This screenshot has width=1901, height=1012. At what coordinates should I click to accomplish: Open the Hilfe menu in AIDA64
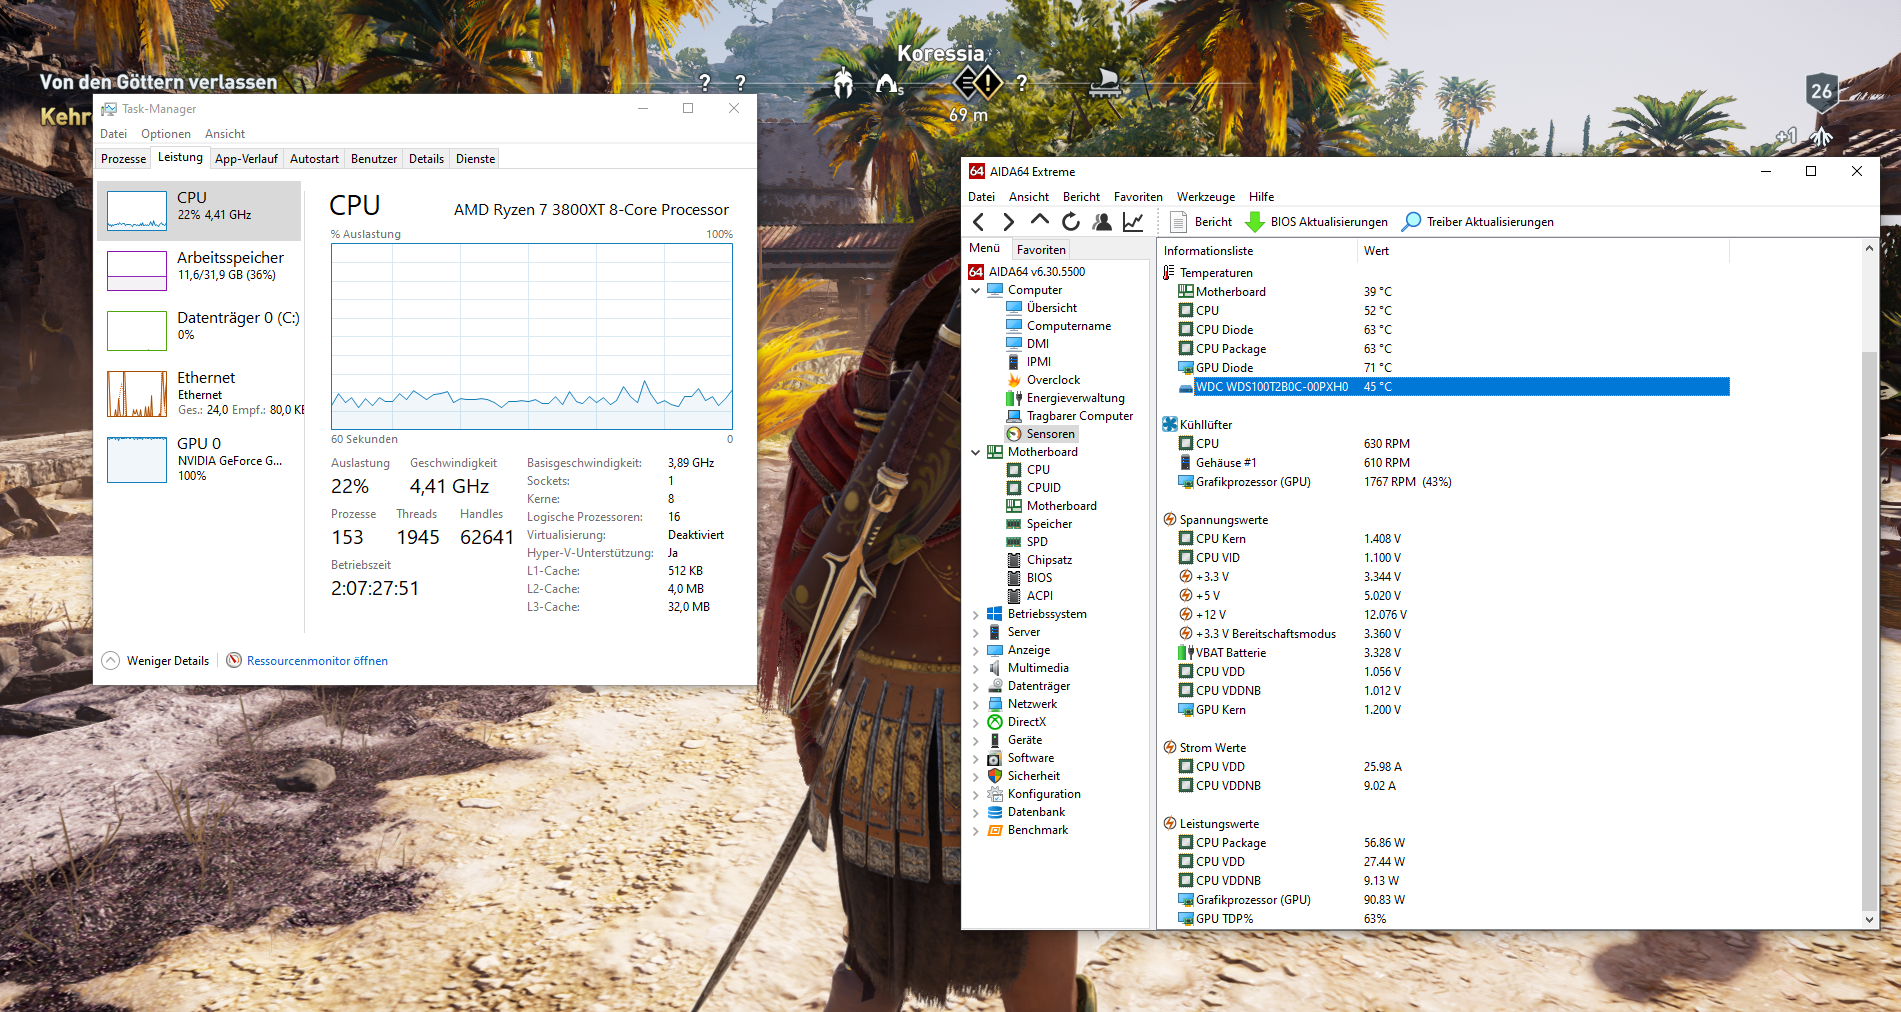click(1262, 197)
